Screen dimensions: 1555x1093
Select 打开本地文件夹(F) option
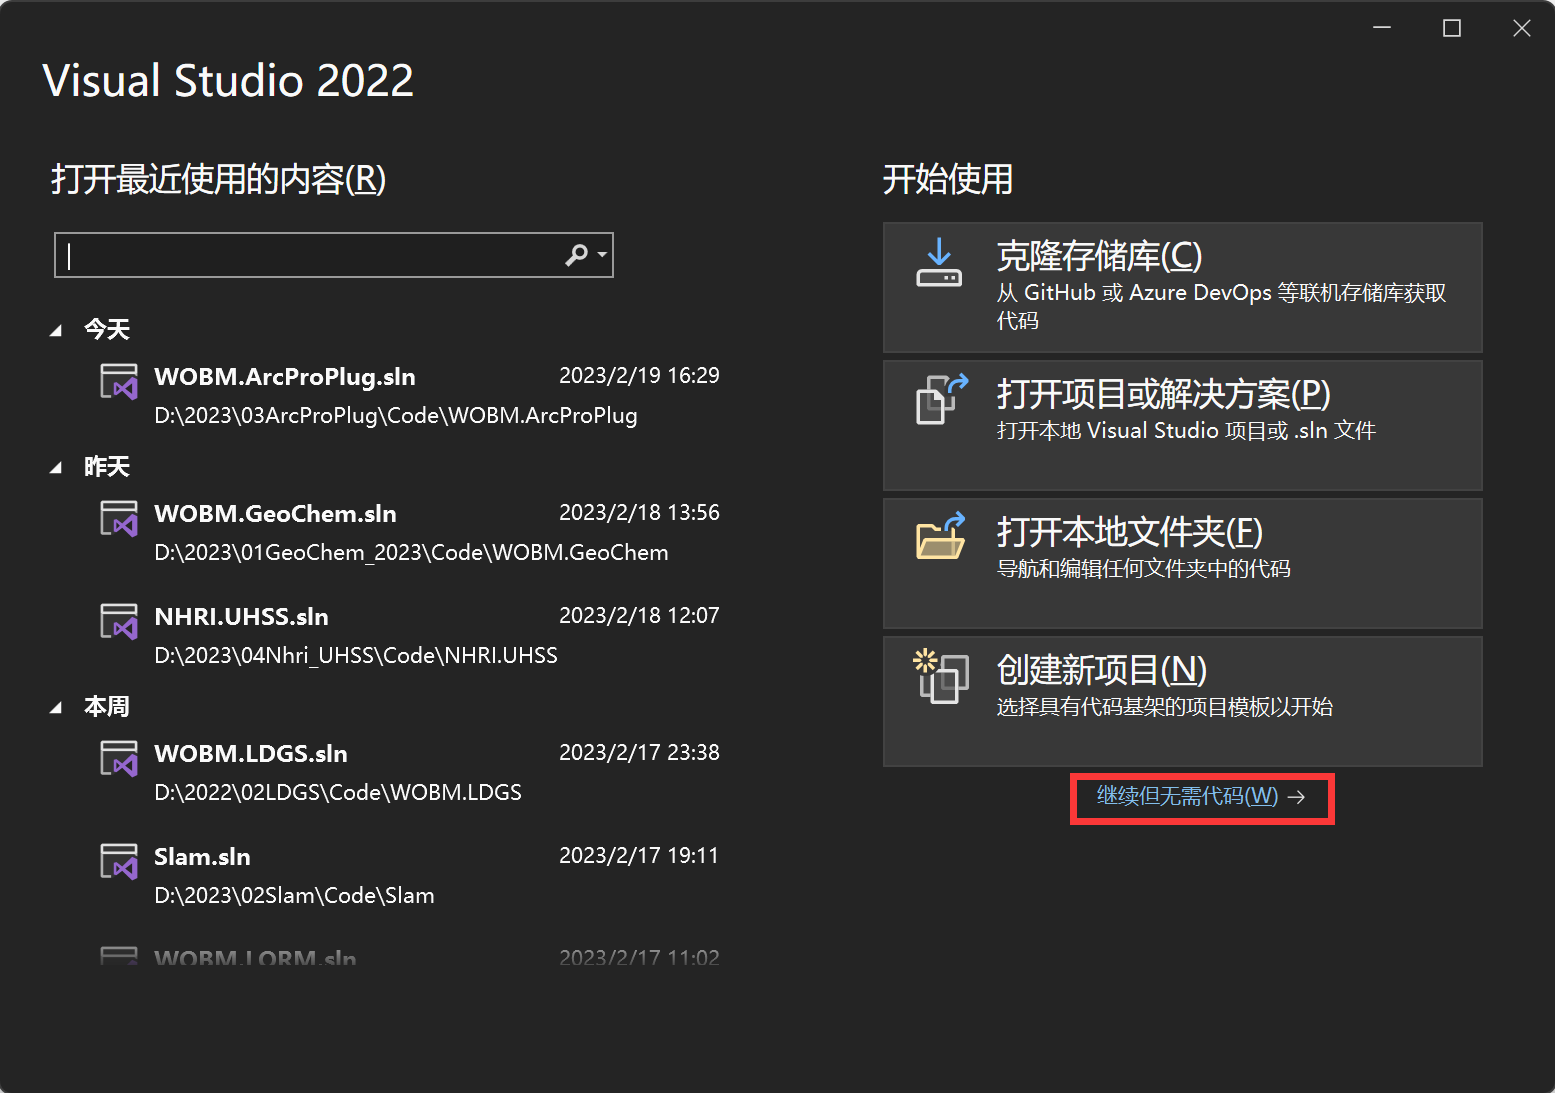click(x=1182, y=563)
